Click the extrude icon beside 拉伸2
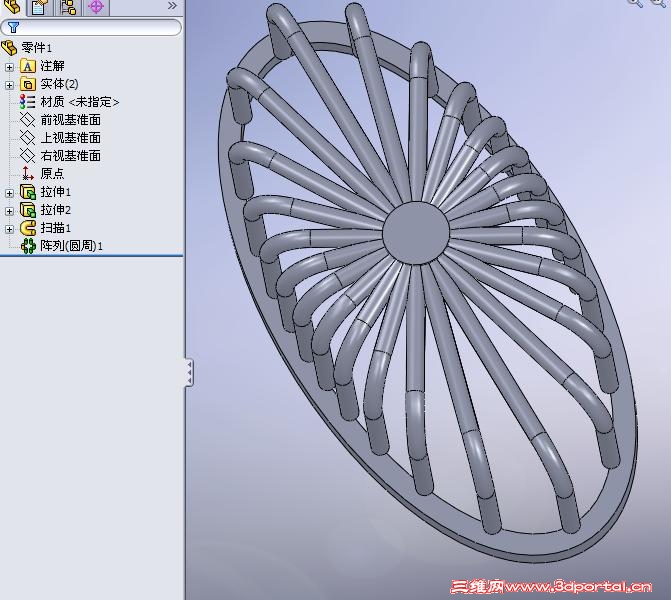This screenshot has height=600, width=671. tap(28, 210)
